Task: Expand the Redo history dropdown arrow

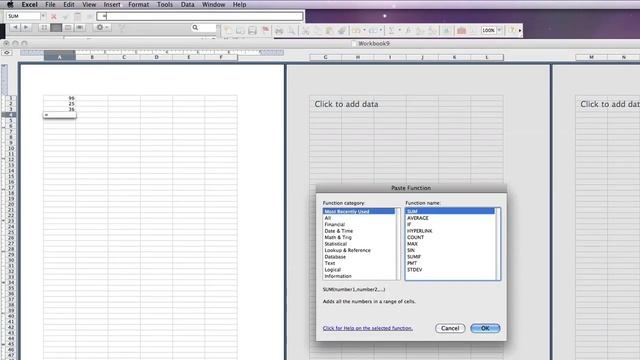Action: point(381,30)
